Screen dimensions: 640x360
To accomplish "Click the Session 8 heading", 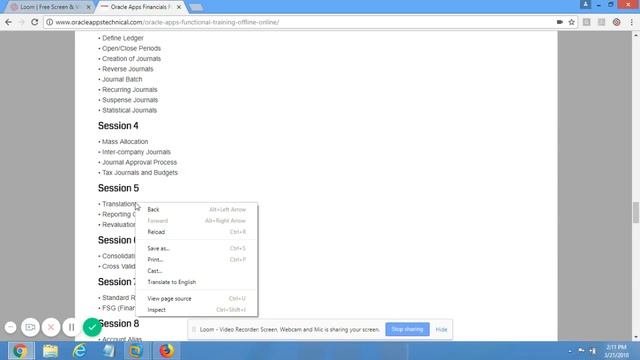I will tap(119, 324).
